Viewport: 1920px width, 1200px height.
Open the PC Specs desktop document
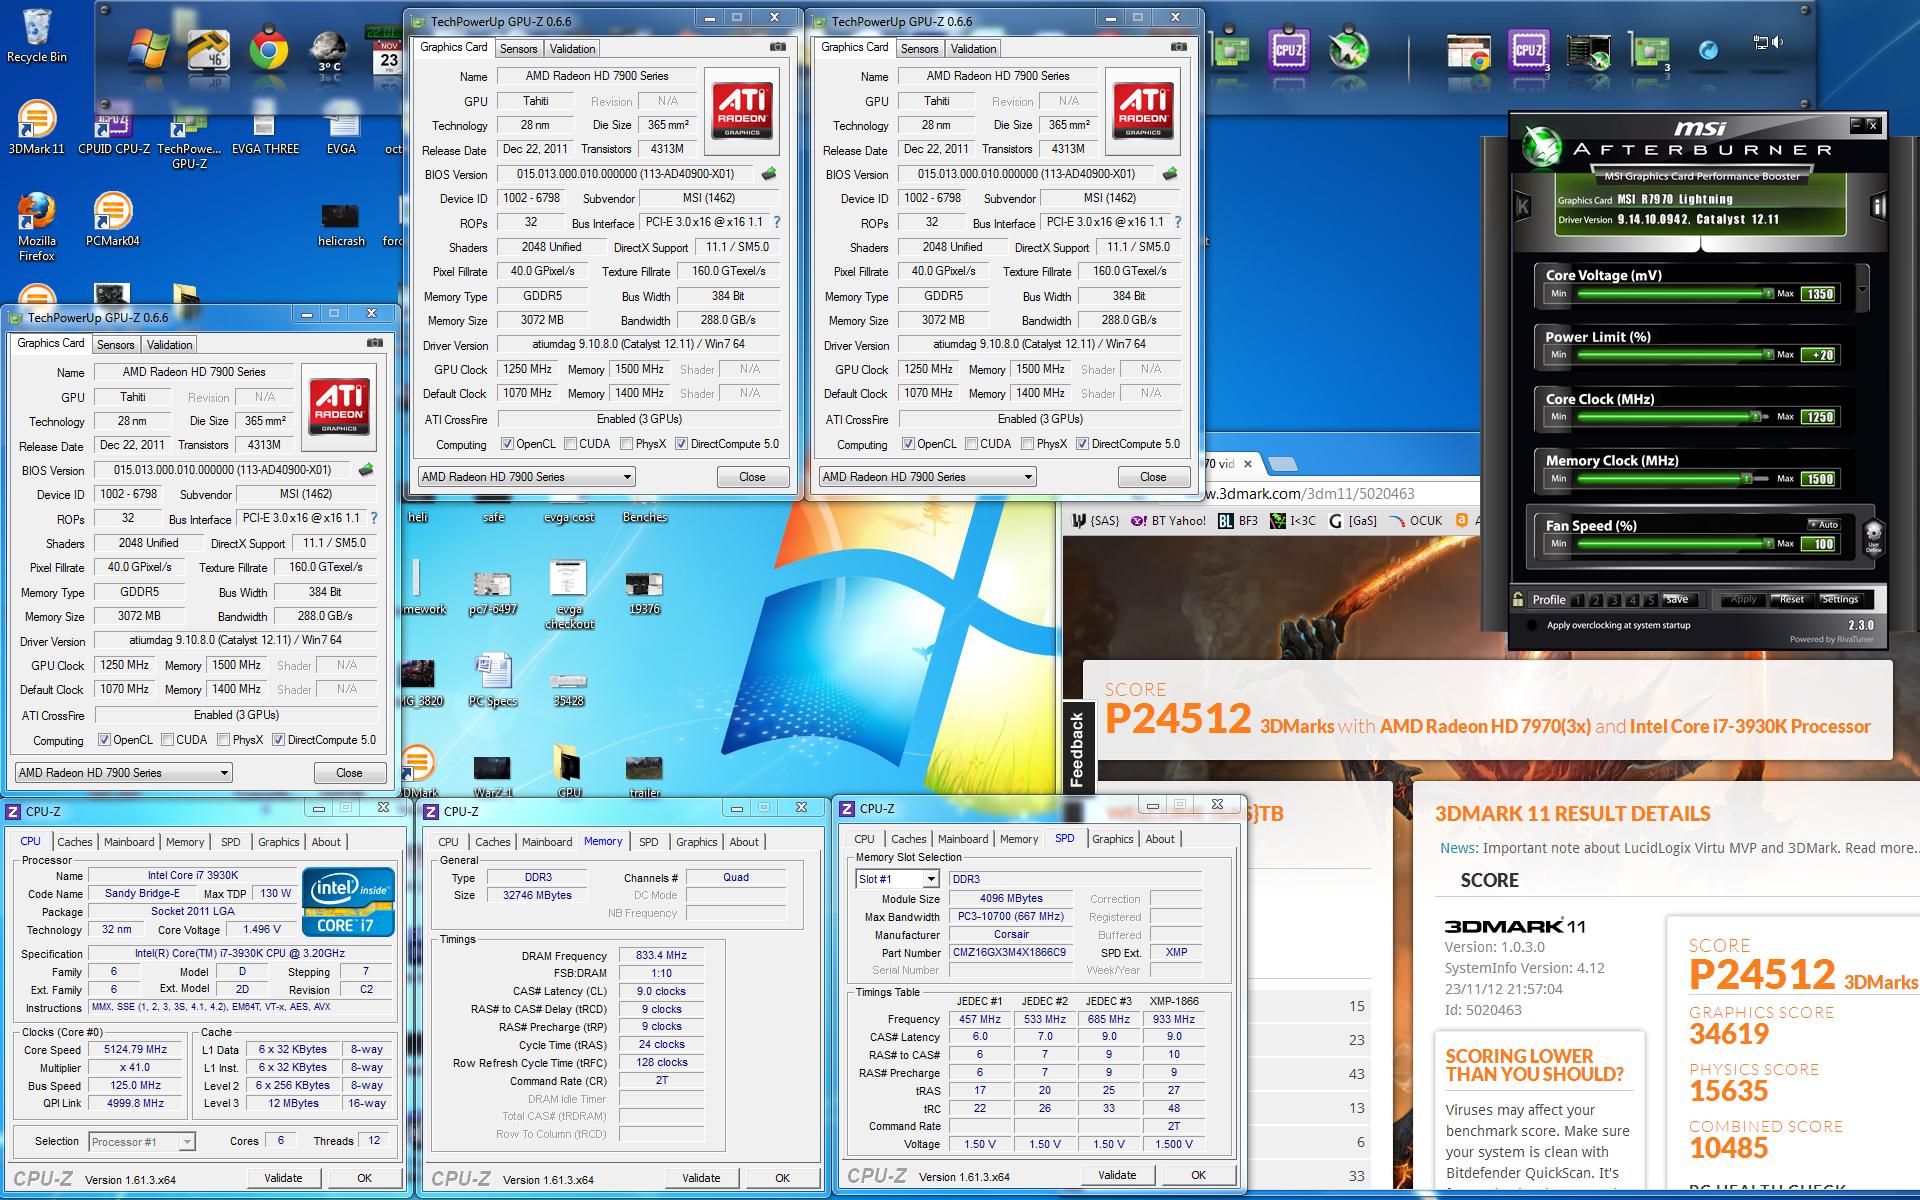492,679
